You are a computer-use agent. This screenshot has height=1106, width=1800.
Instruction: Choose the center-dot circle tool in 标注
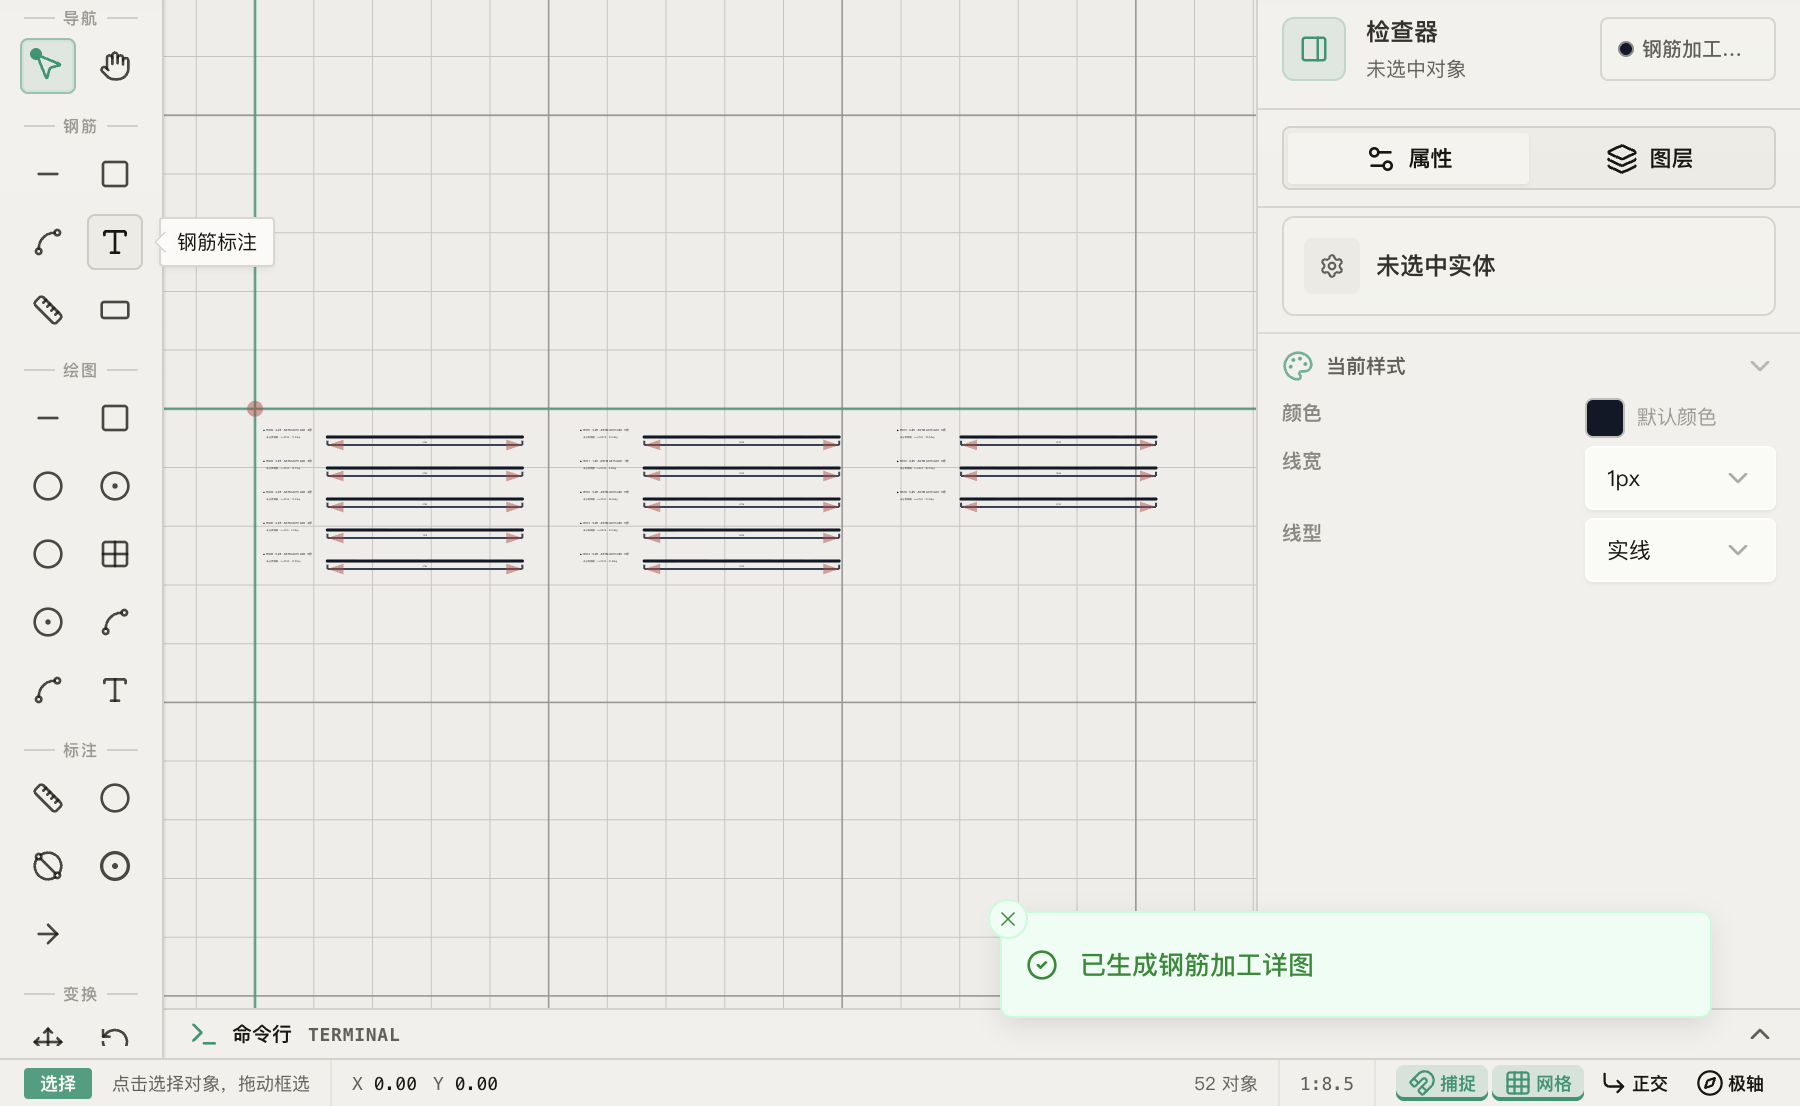[115, 866]
